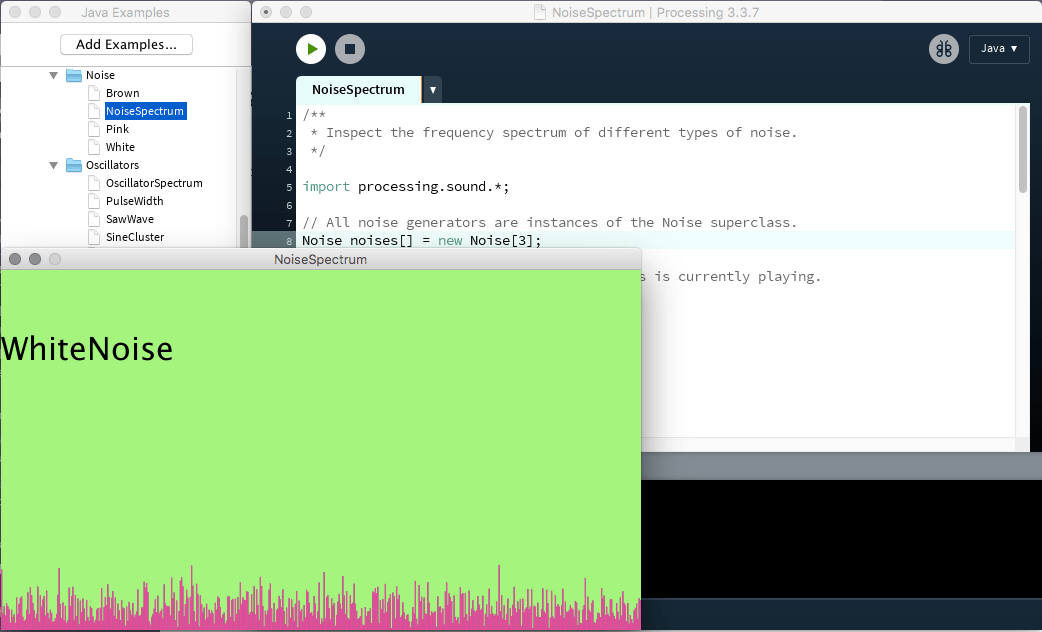Select the White example

tap(120, 146)
